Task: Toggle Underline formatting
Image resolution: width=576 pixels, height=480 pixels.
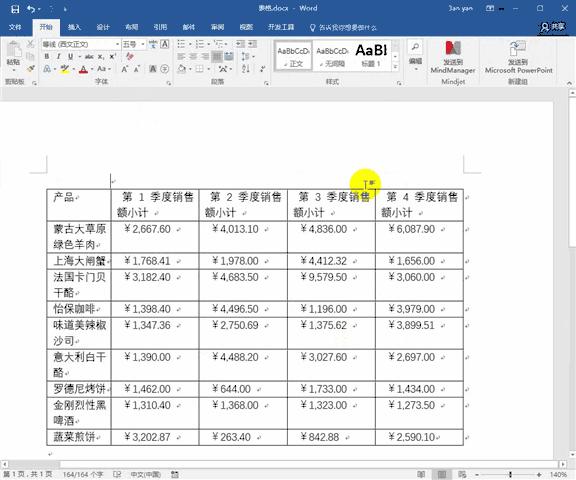Action: point(70,57)
